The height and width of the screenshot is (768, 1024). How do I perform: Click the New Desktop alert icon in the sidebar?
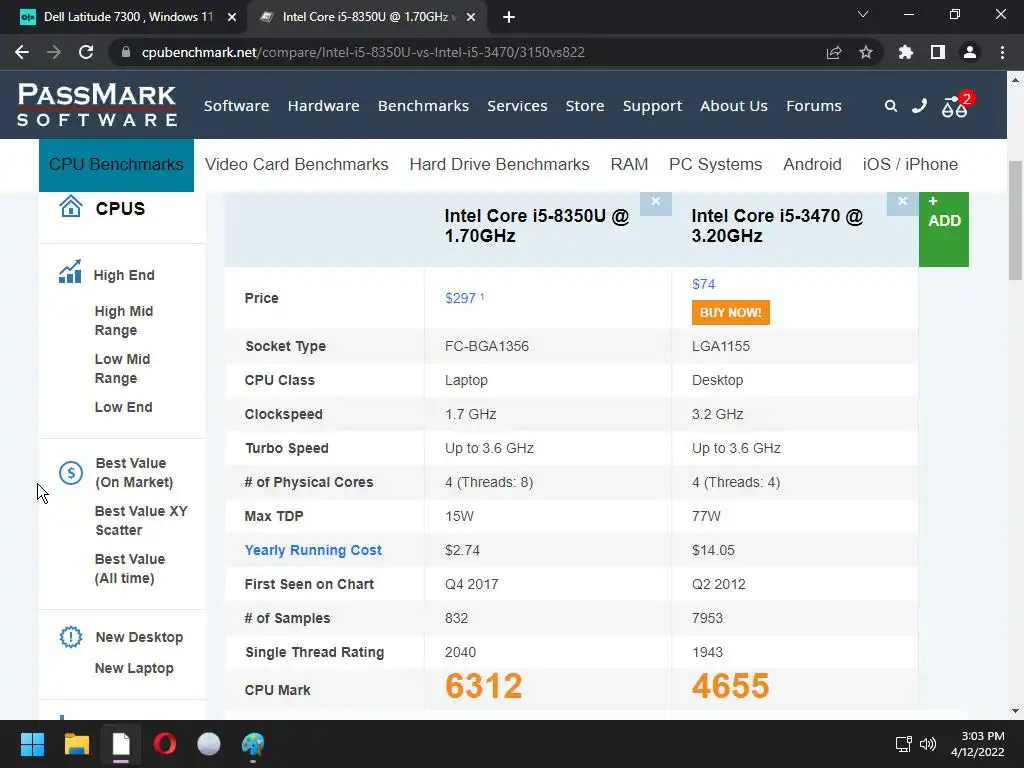coord(71,637)
